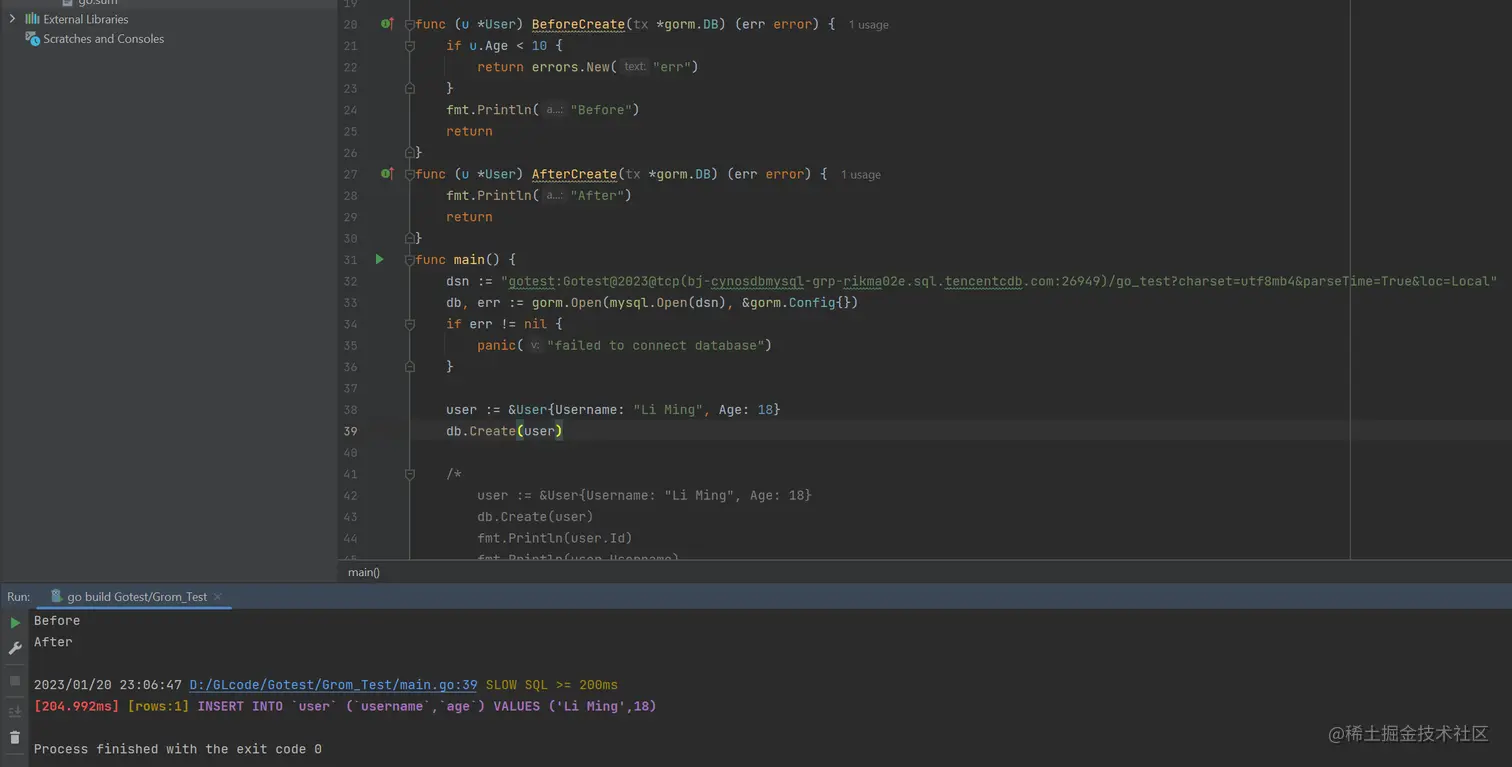Collapse the block comment at line 41
Screen dimensions: 1512x767
[410, 474]
